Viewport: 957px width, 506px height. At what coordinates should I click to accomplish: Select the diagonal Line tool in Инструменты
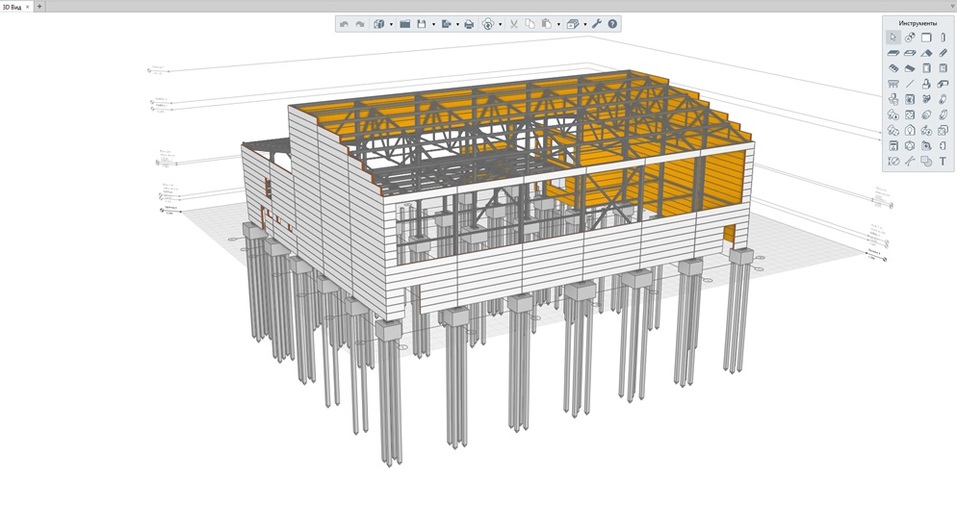(910, 84)
